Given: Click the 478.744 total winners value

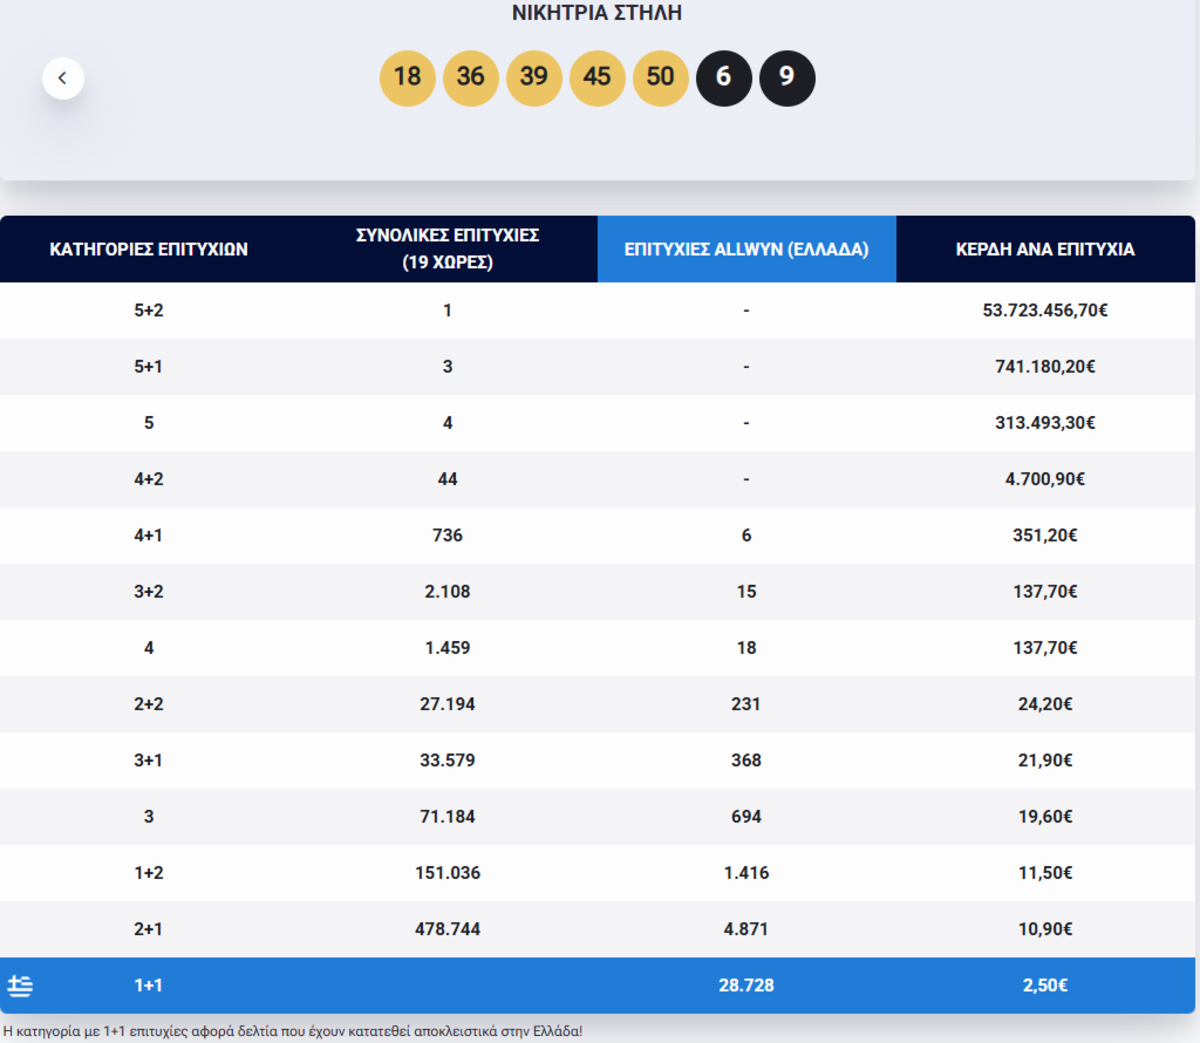Looking at the screenshot, I should (447, 929).
